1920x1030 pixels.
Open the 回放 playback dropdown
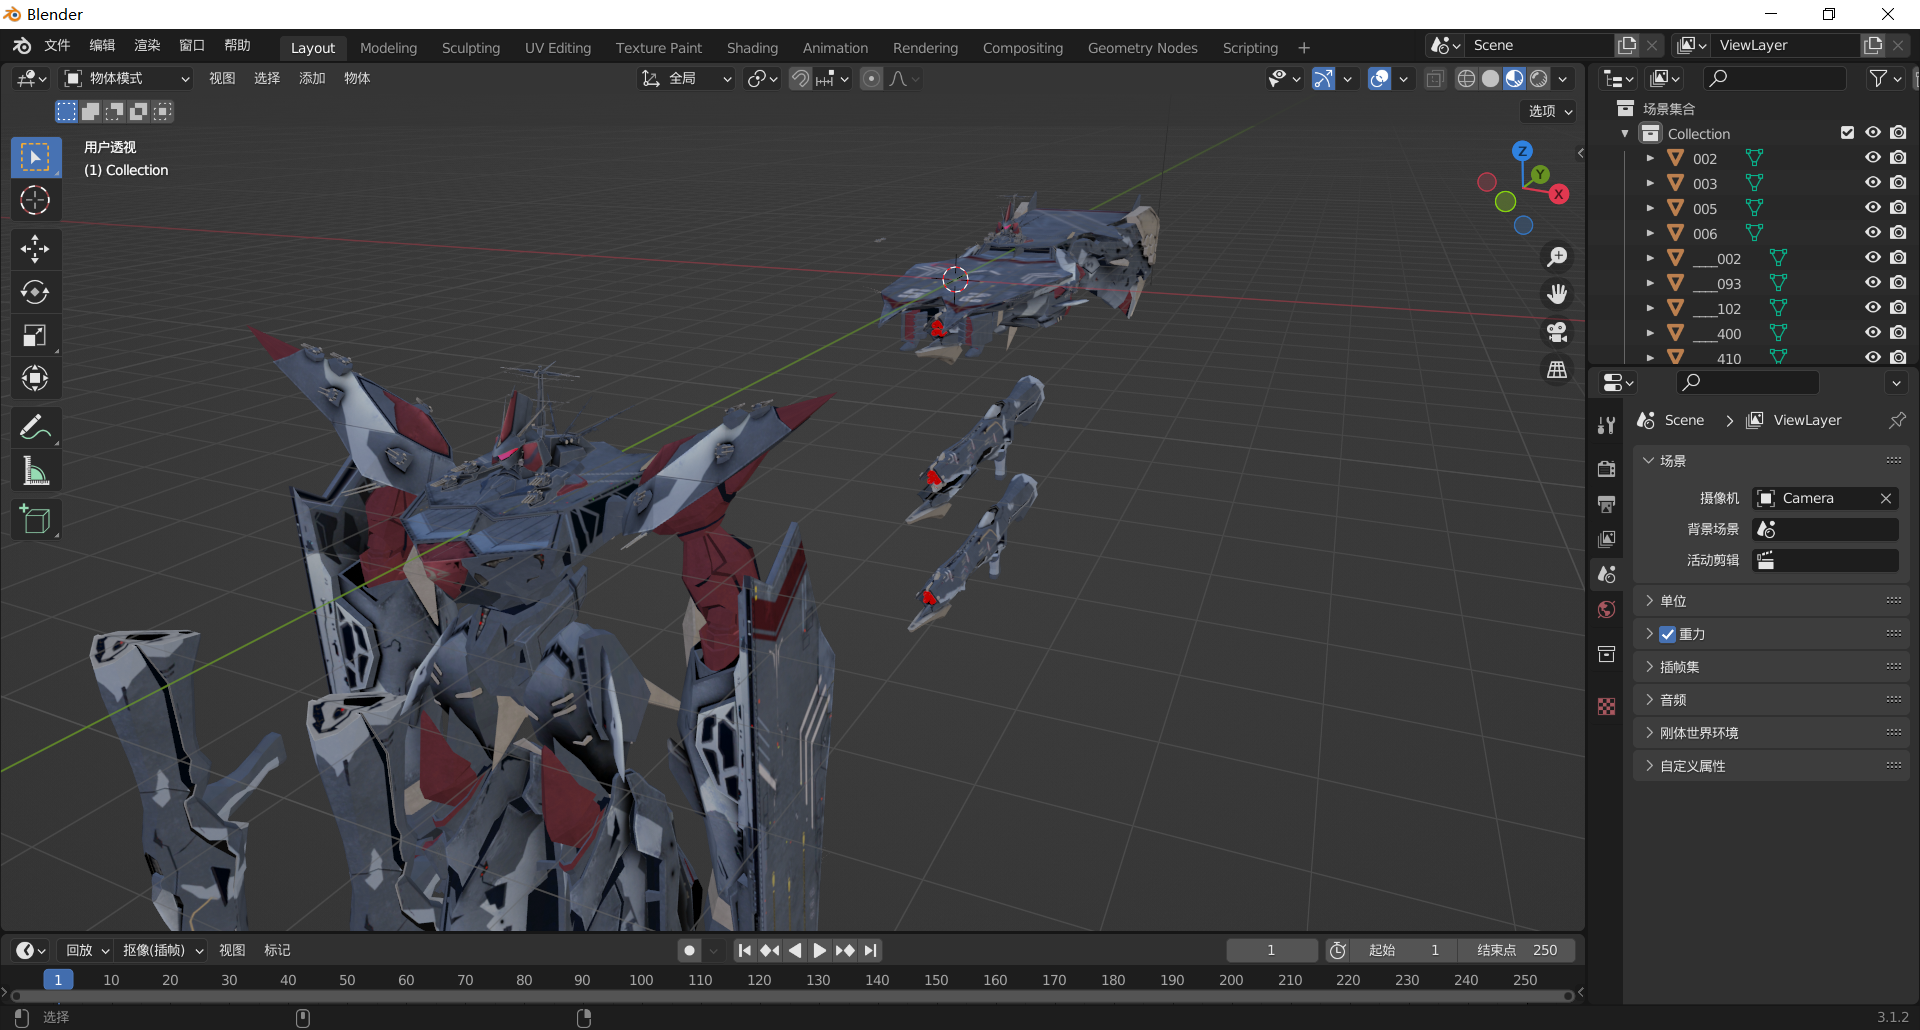point(86,950)
